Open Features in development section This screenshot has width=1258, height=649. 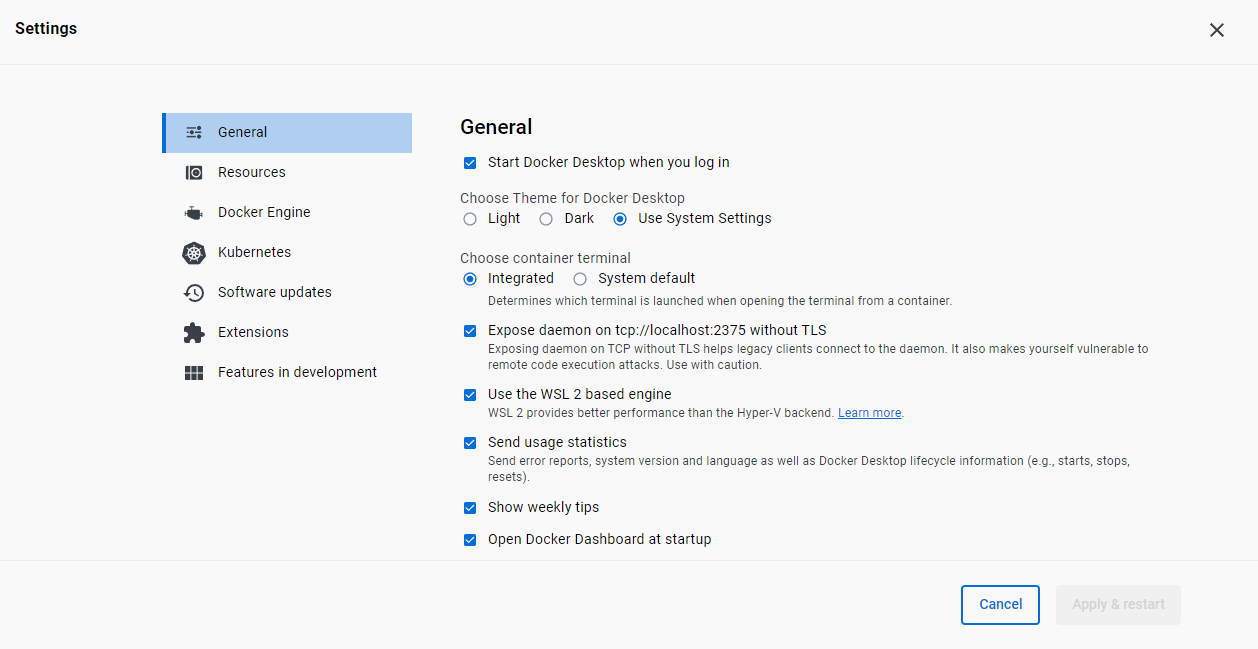(287, 372)
